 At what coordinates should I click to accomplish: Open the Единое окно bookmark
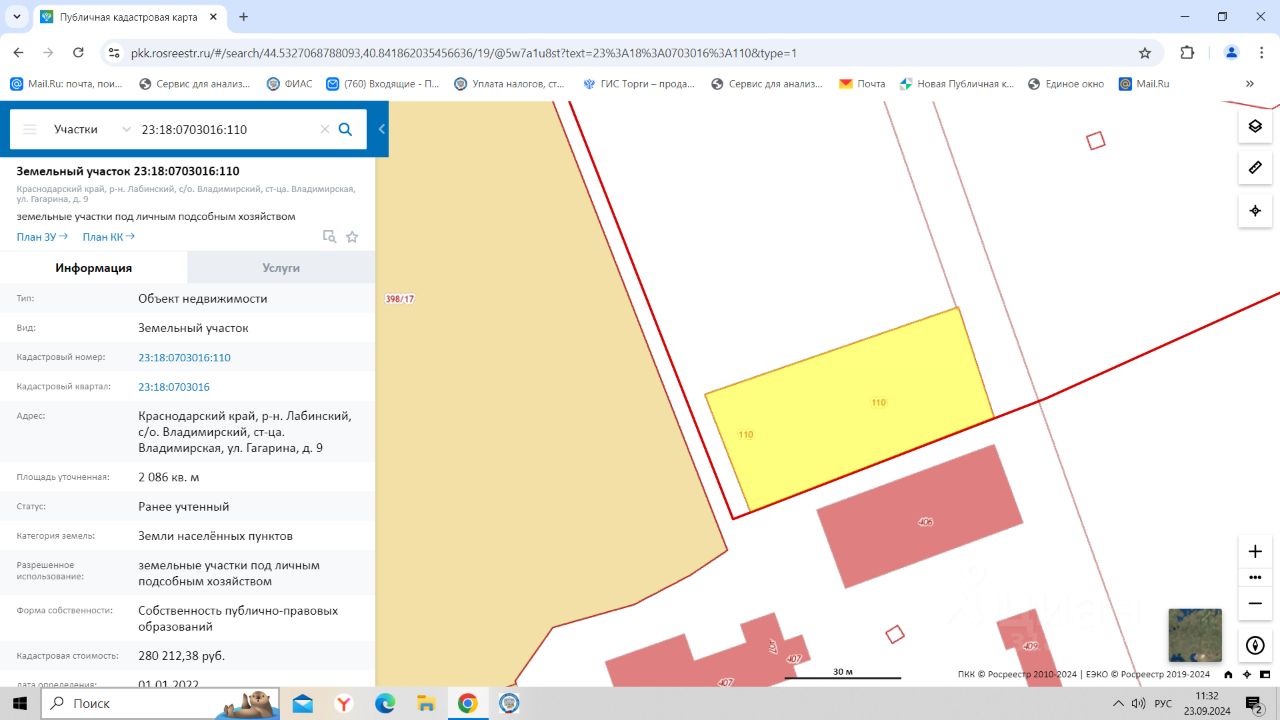tap(1065, 84)
